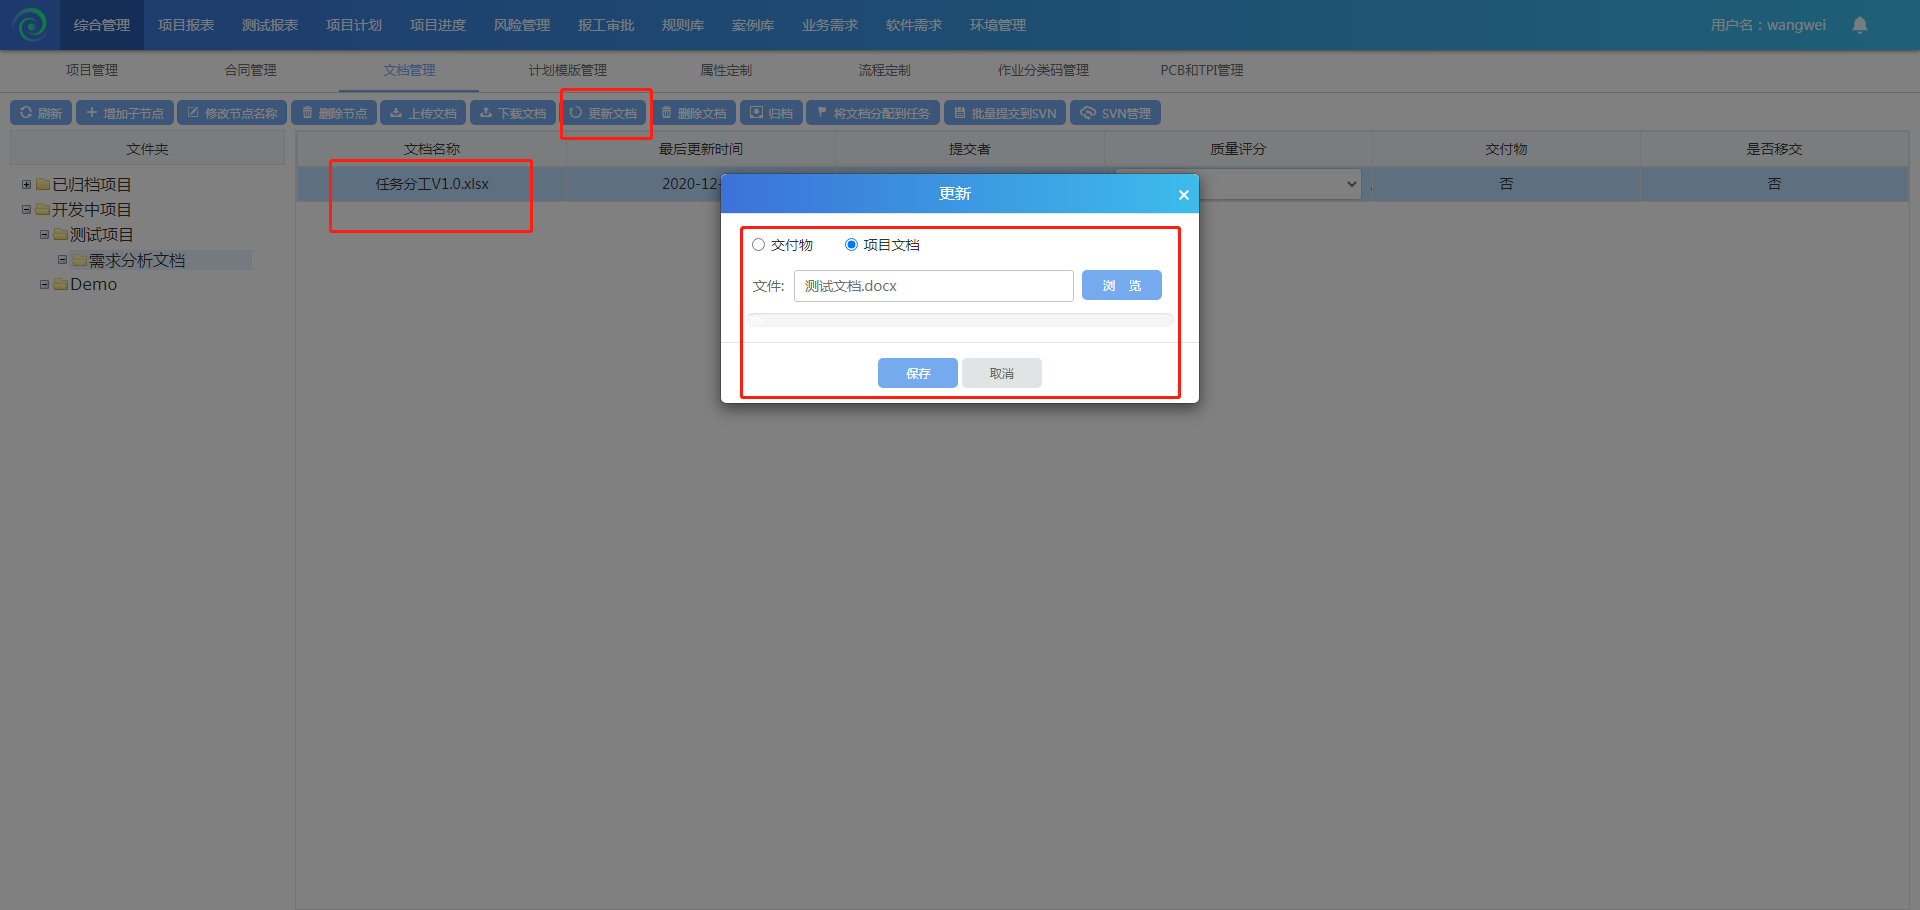Switch to the 项目管理 tab
Image resolution: width=1920 pixels, height=910 pixels.
pyautogui.click(x=92, y=70)
